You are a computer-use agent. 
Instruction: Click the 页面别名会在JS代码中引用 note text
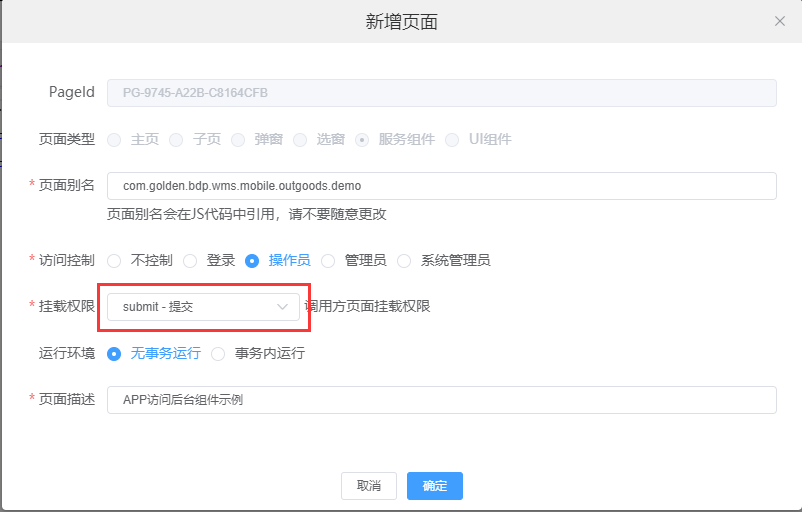pos(247,214)
